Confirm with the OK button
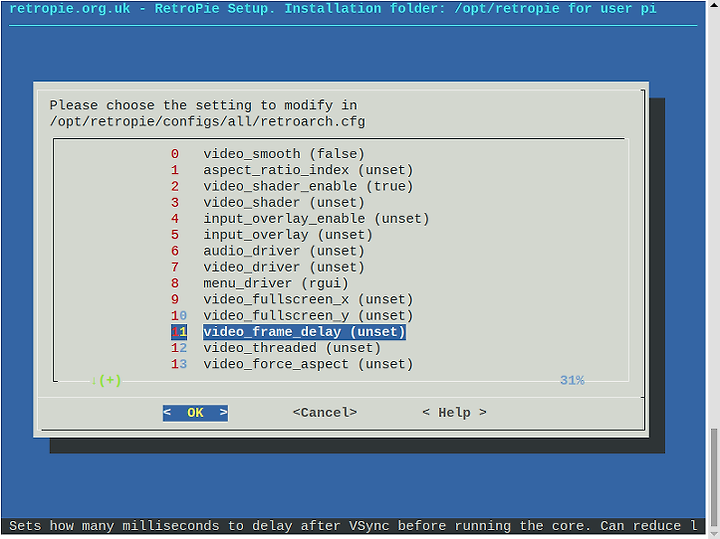 coord(195,413)
